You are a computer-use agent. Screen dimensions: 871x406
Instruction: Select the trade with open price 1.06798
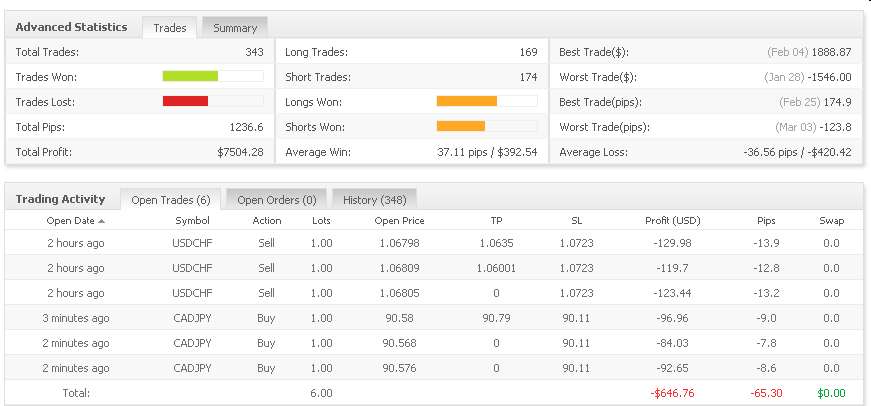399,244
